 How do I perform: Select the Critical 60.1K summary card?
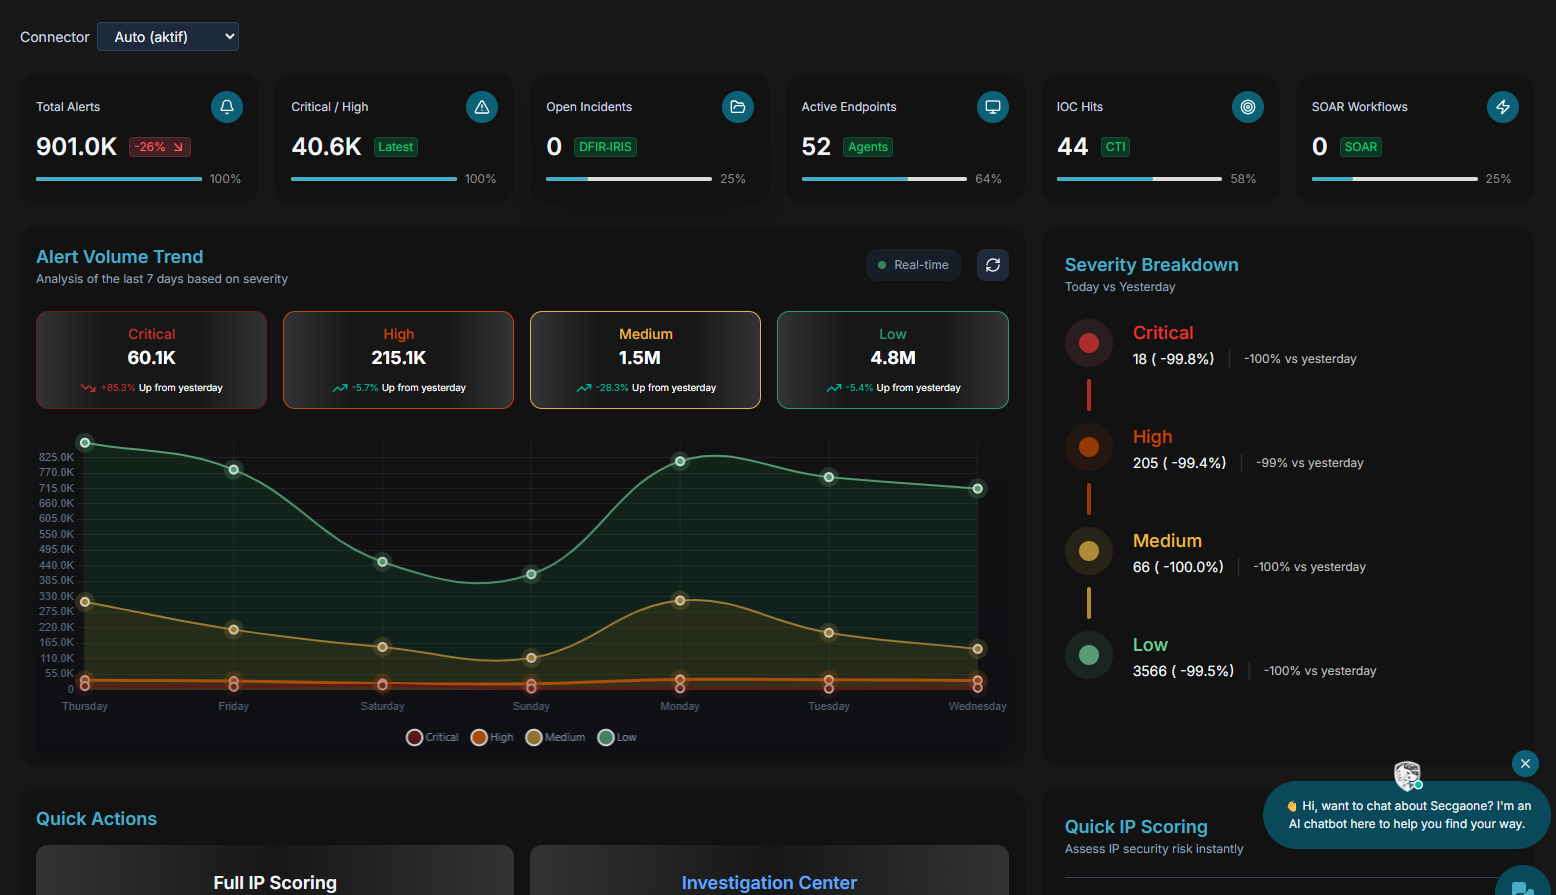pos(152,360)
